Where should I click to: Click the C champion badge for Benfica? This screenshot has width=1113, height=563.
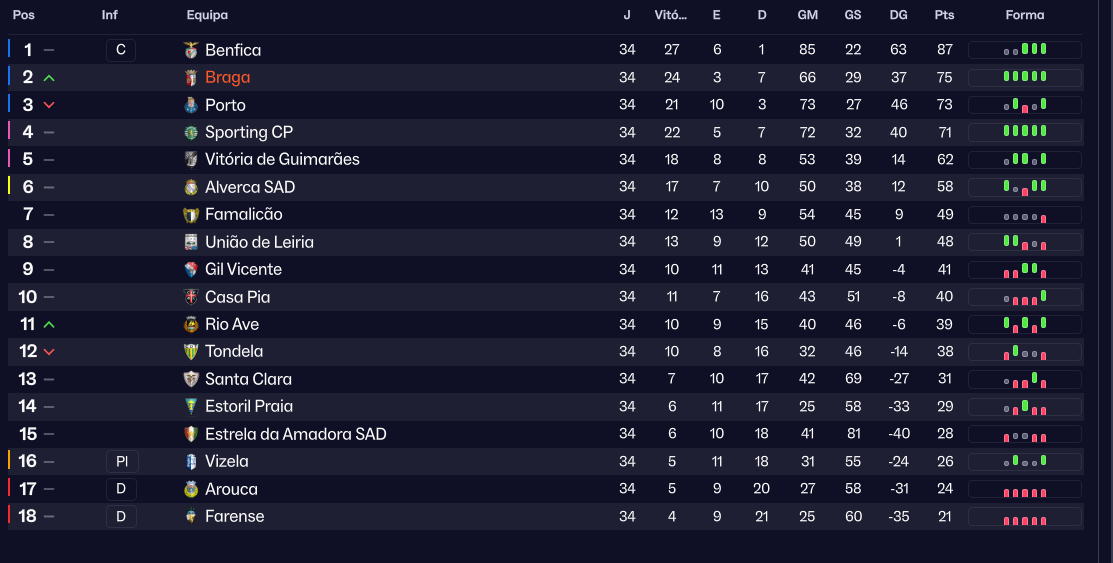120,50
